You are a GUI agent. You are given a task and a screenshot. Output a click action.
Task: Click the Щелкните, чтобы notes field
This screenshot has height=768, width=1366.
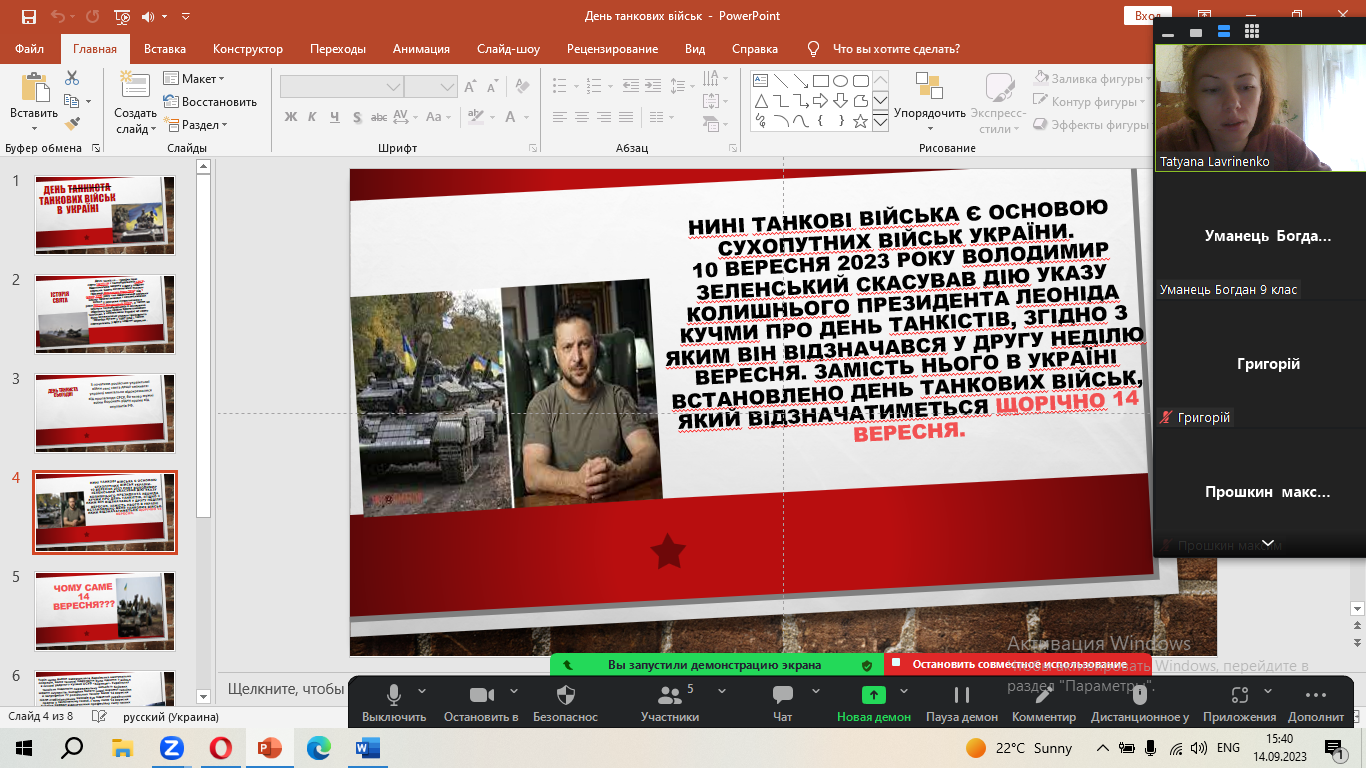(286, 688)
